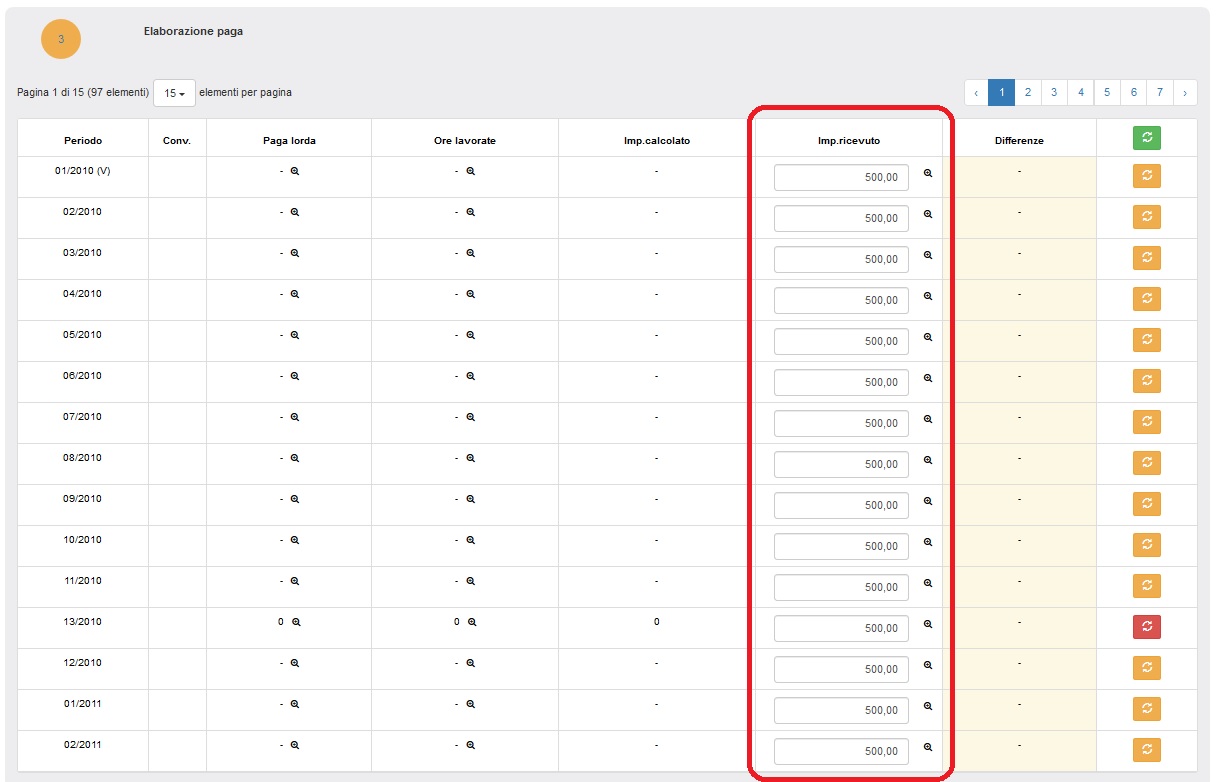Click orange refresh button for row 02/2011
This screenshot has height=782, width=1217.
1146,749
